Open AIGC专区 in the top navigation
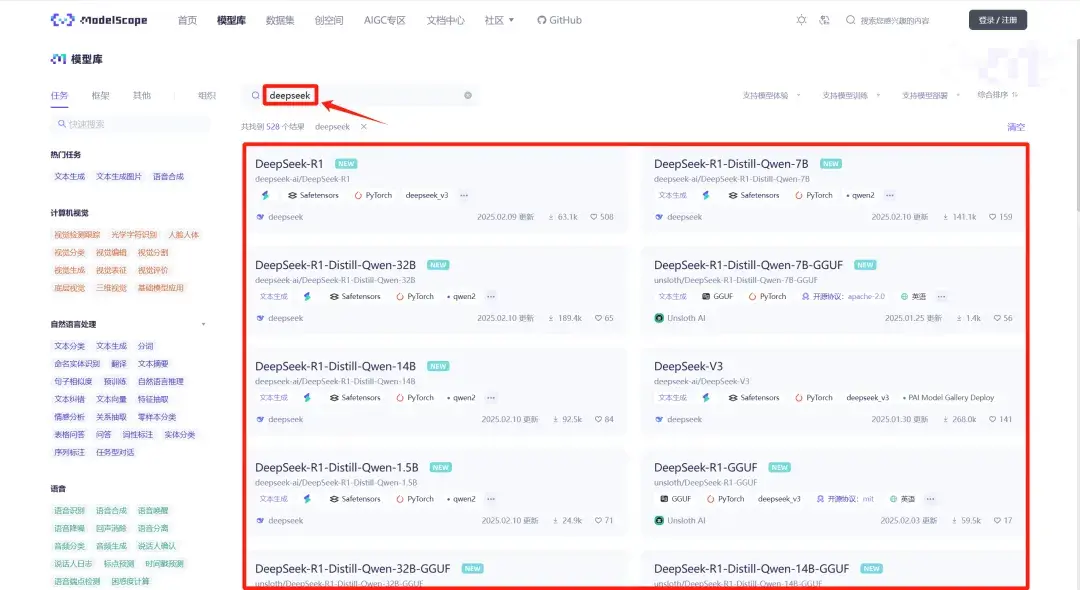This screenshot has height=590, width=1080. [384, 20]
